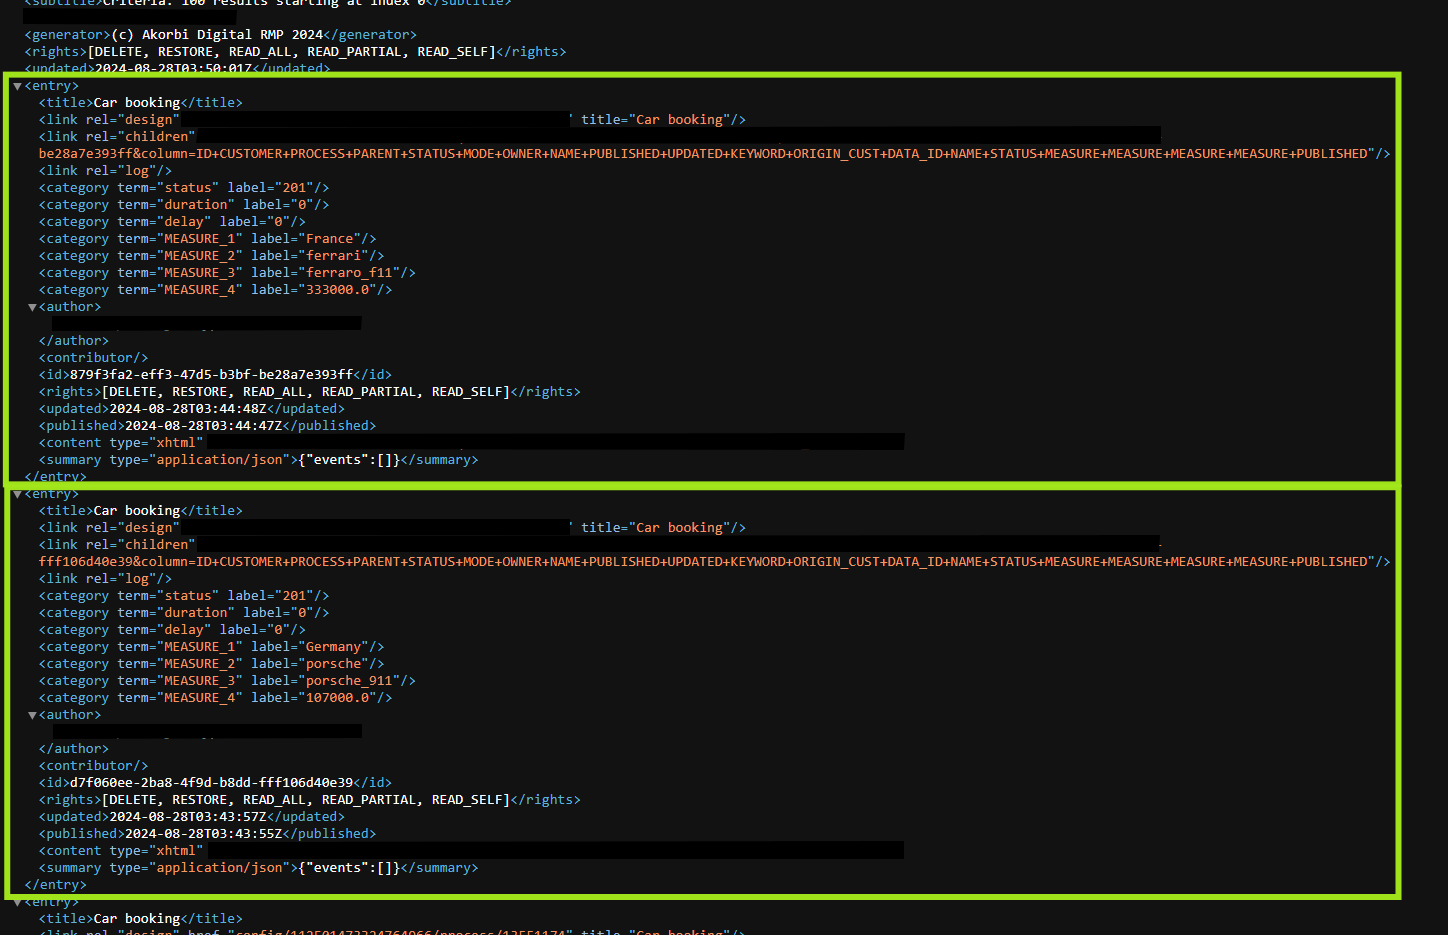Click the summary events JSON in the porsche entry
The height and width of the screenshot is (935, 1448).
pos(349,867)
